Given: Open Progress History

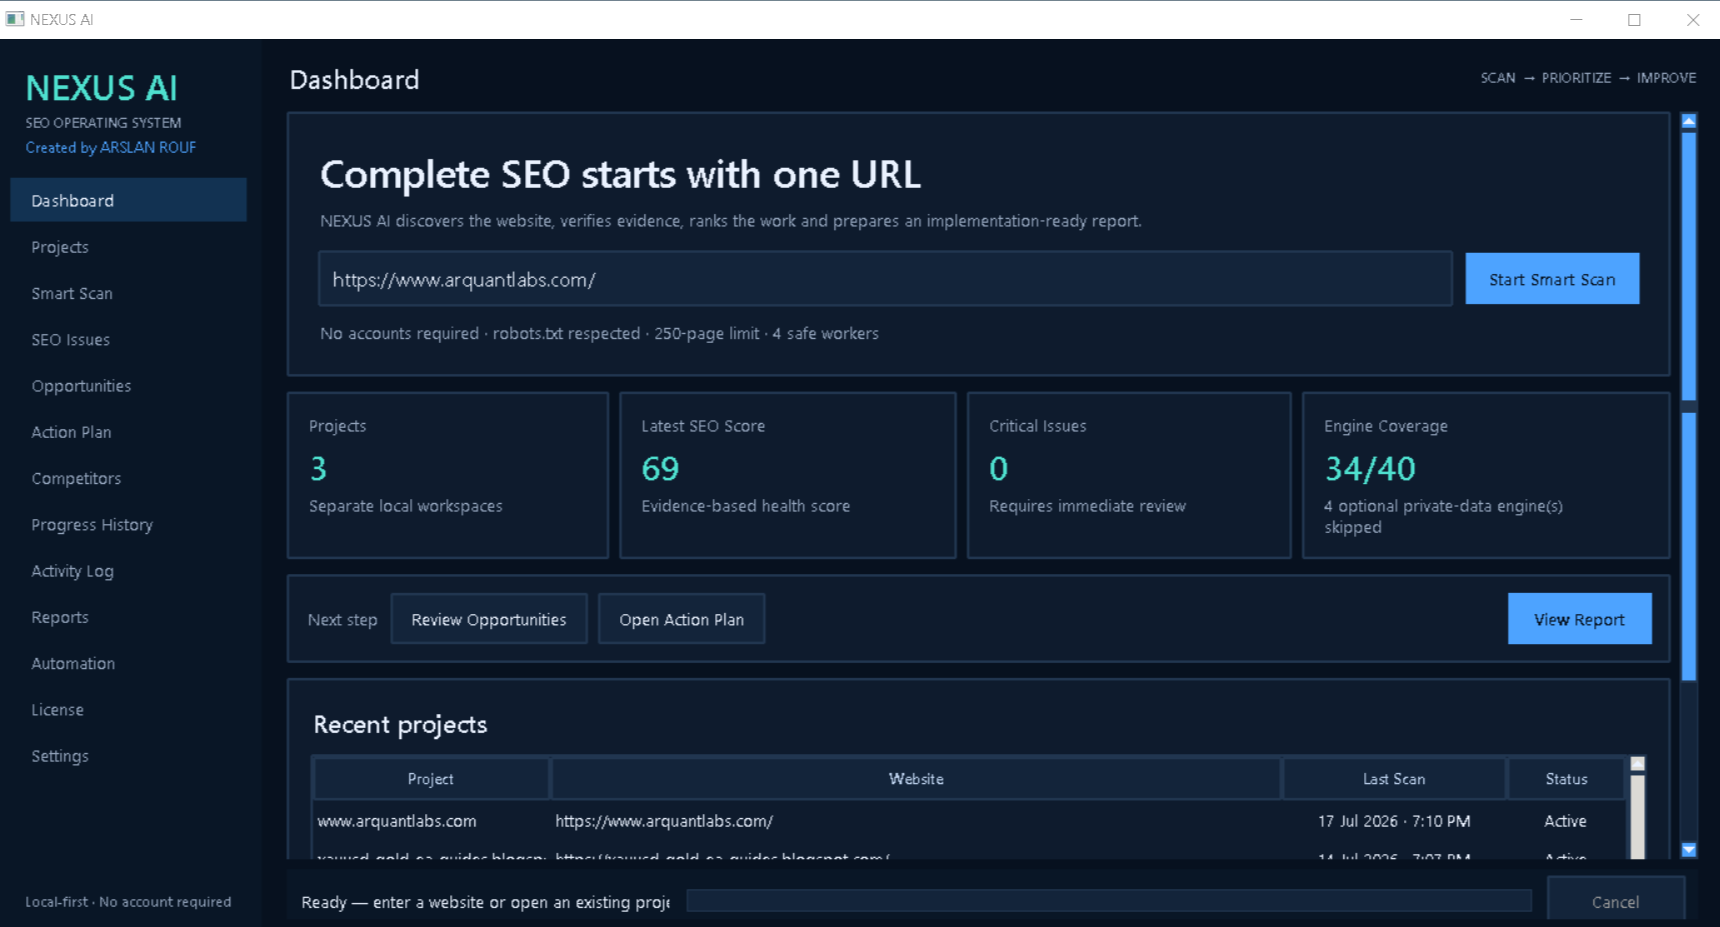Looking at the screenshot, I should 128,525.
